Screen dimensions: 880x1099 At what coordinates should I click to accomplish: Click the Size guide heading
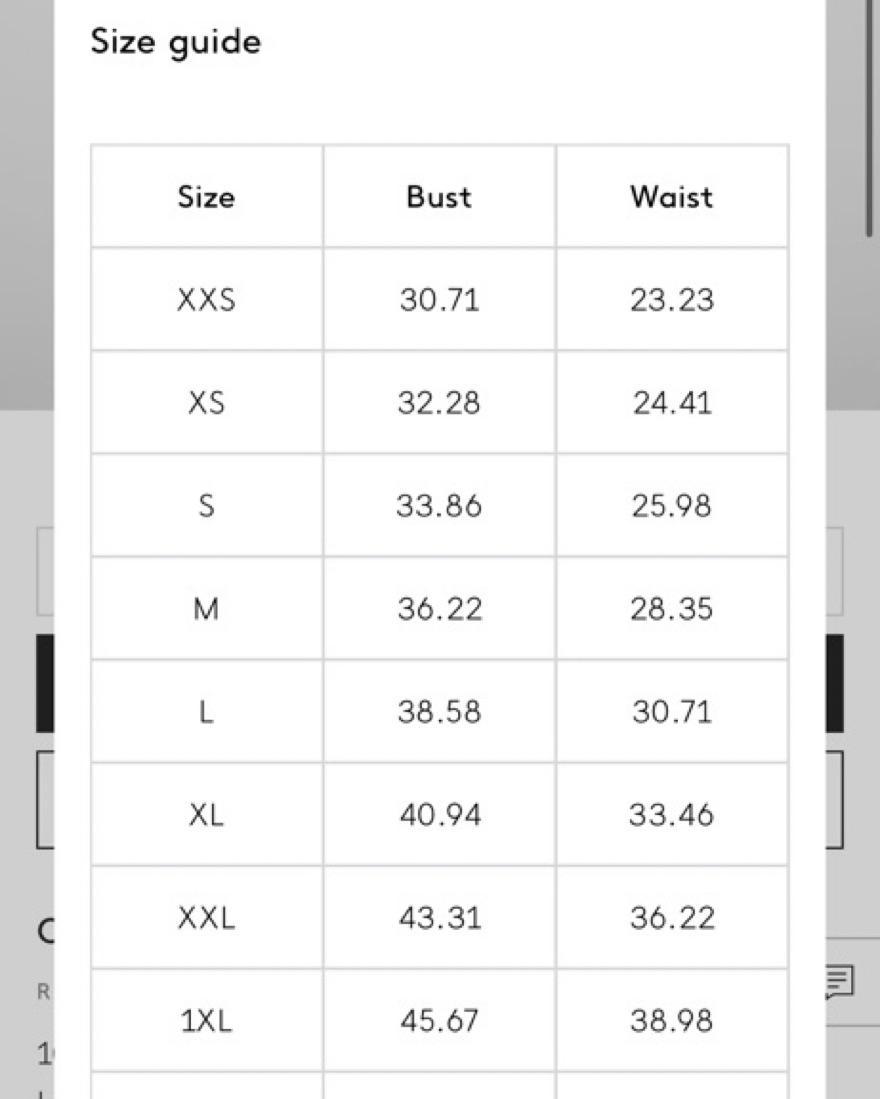click(176, 42)
